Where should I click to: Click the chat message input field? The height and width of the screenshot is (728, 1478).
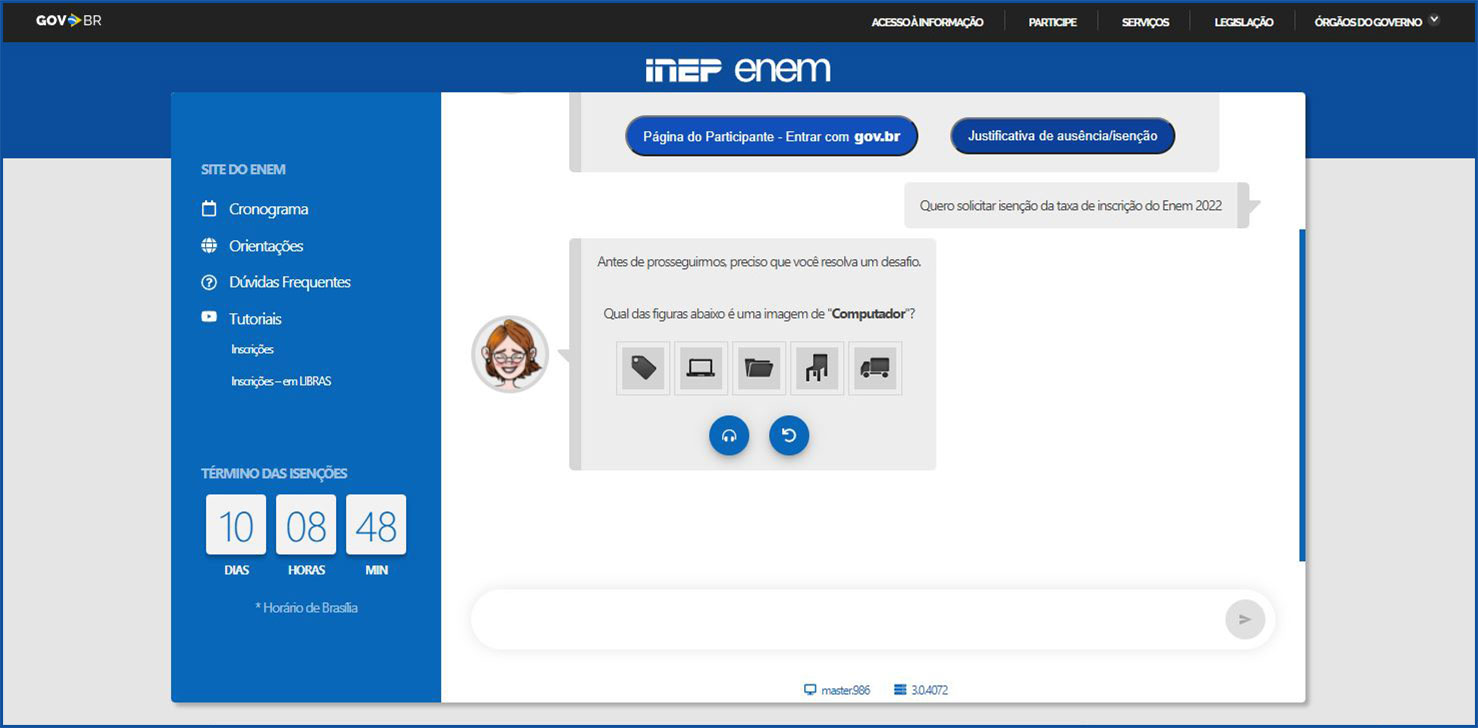click(845, 619)
